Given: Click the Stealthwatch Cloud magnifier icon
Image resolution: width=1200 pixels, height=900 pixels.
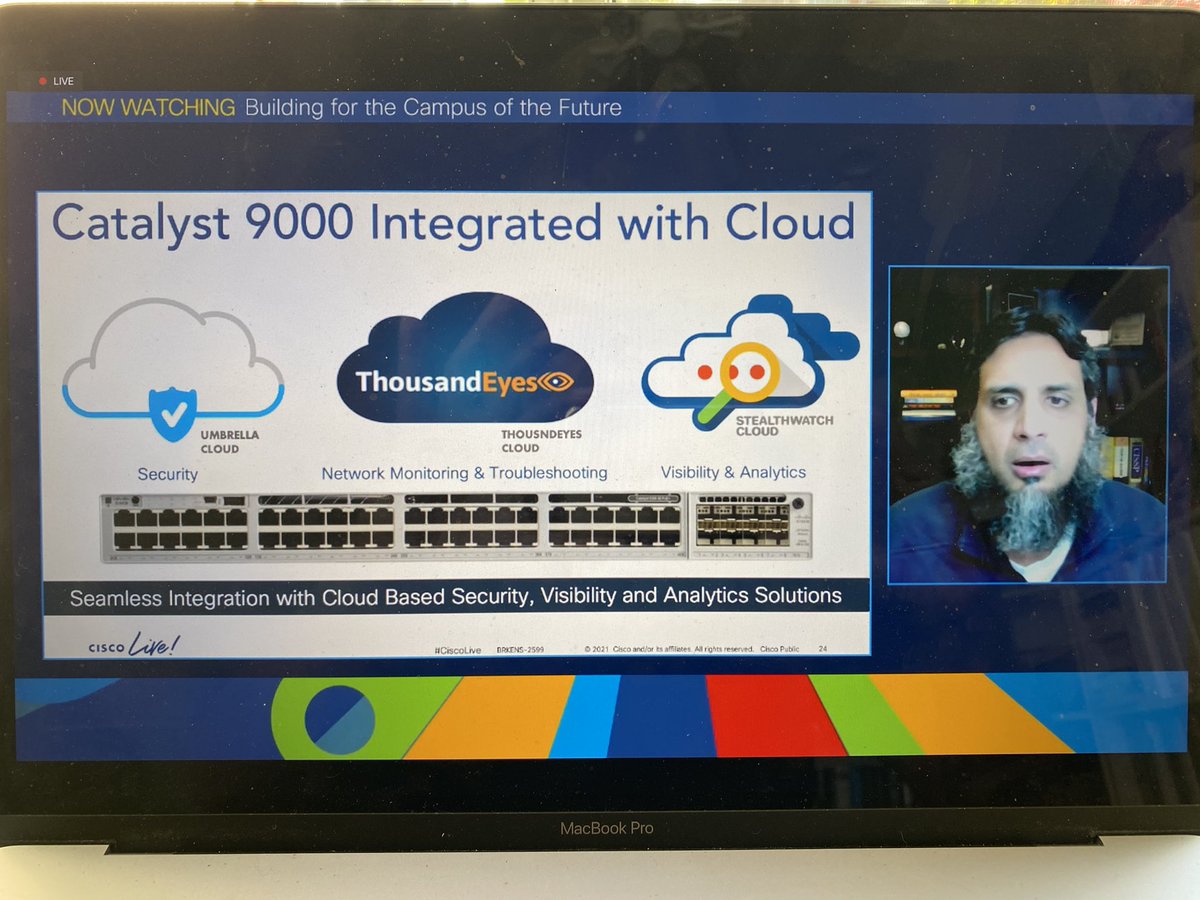Looking at the screenshot, I should pos(740,381).
